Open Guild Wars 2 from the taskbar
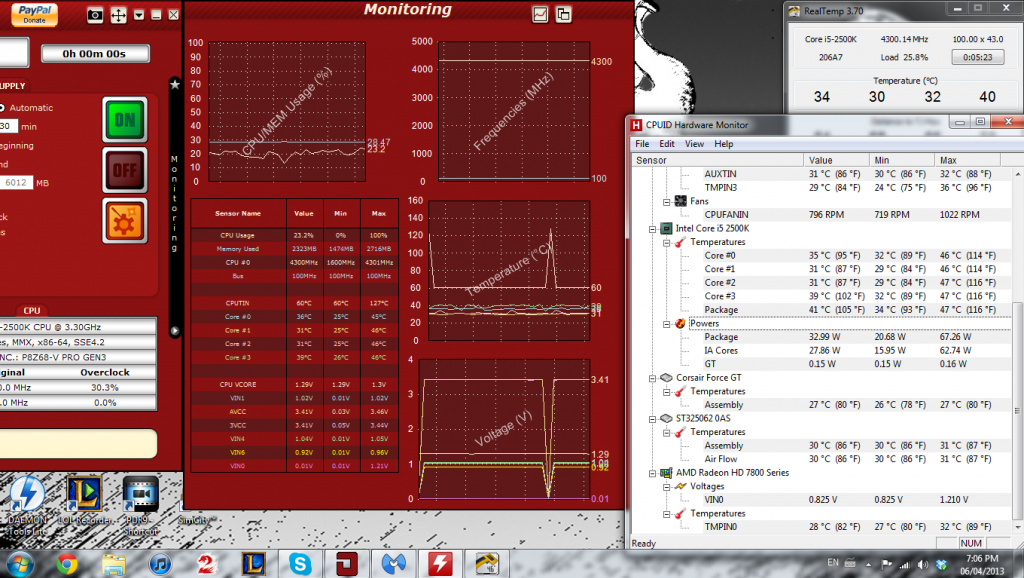The image size is (1024, 578). (x=206, y=564)
